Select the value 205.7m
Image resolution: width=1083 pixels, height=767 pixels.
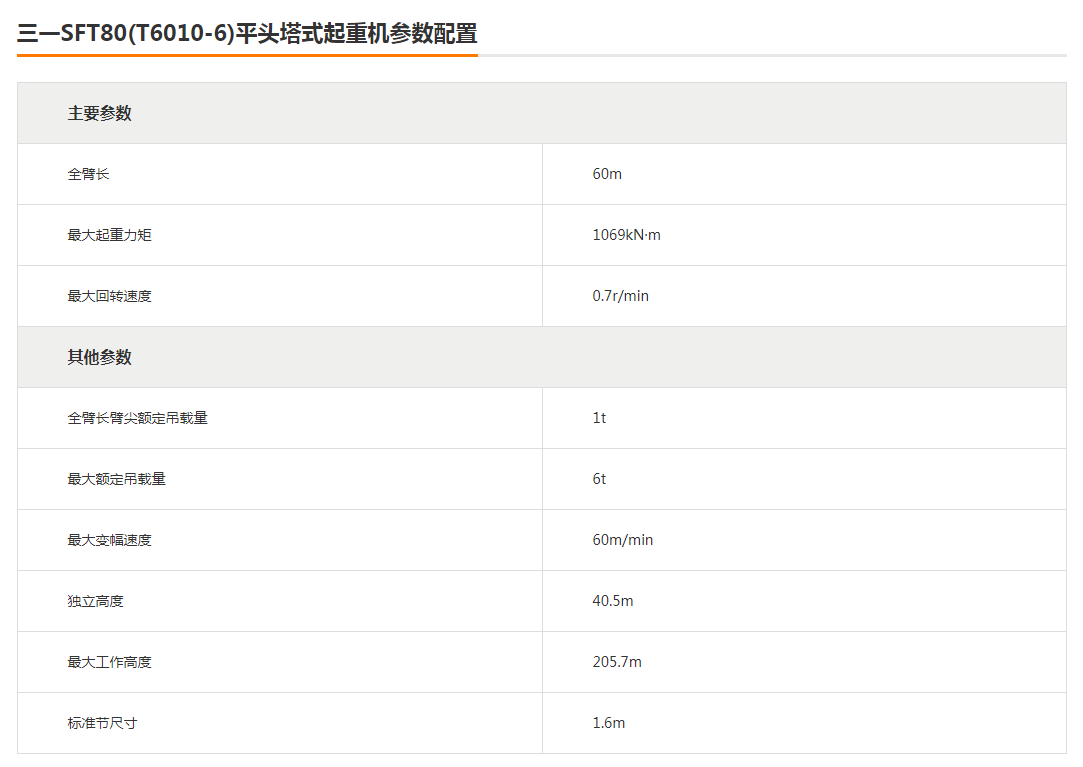click(x=617, y=662)
